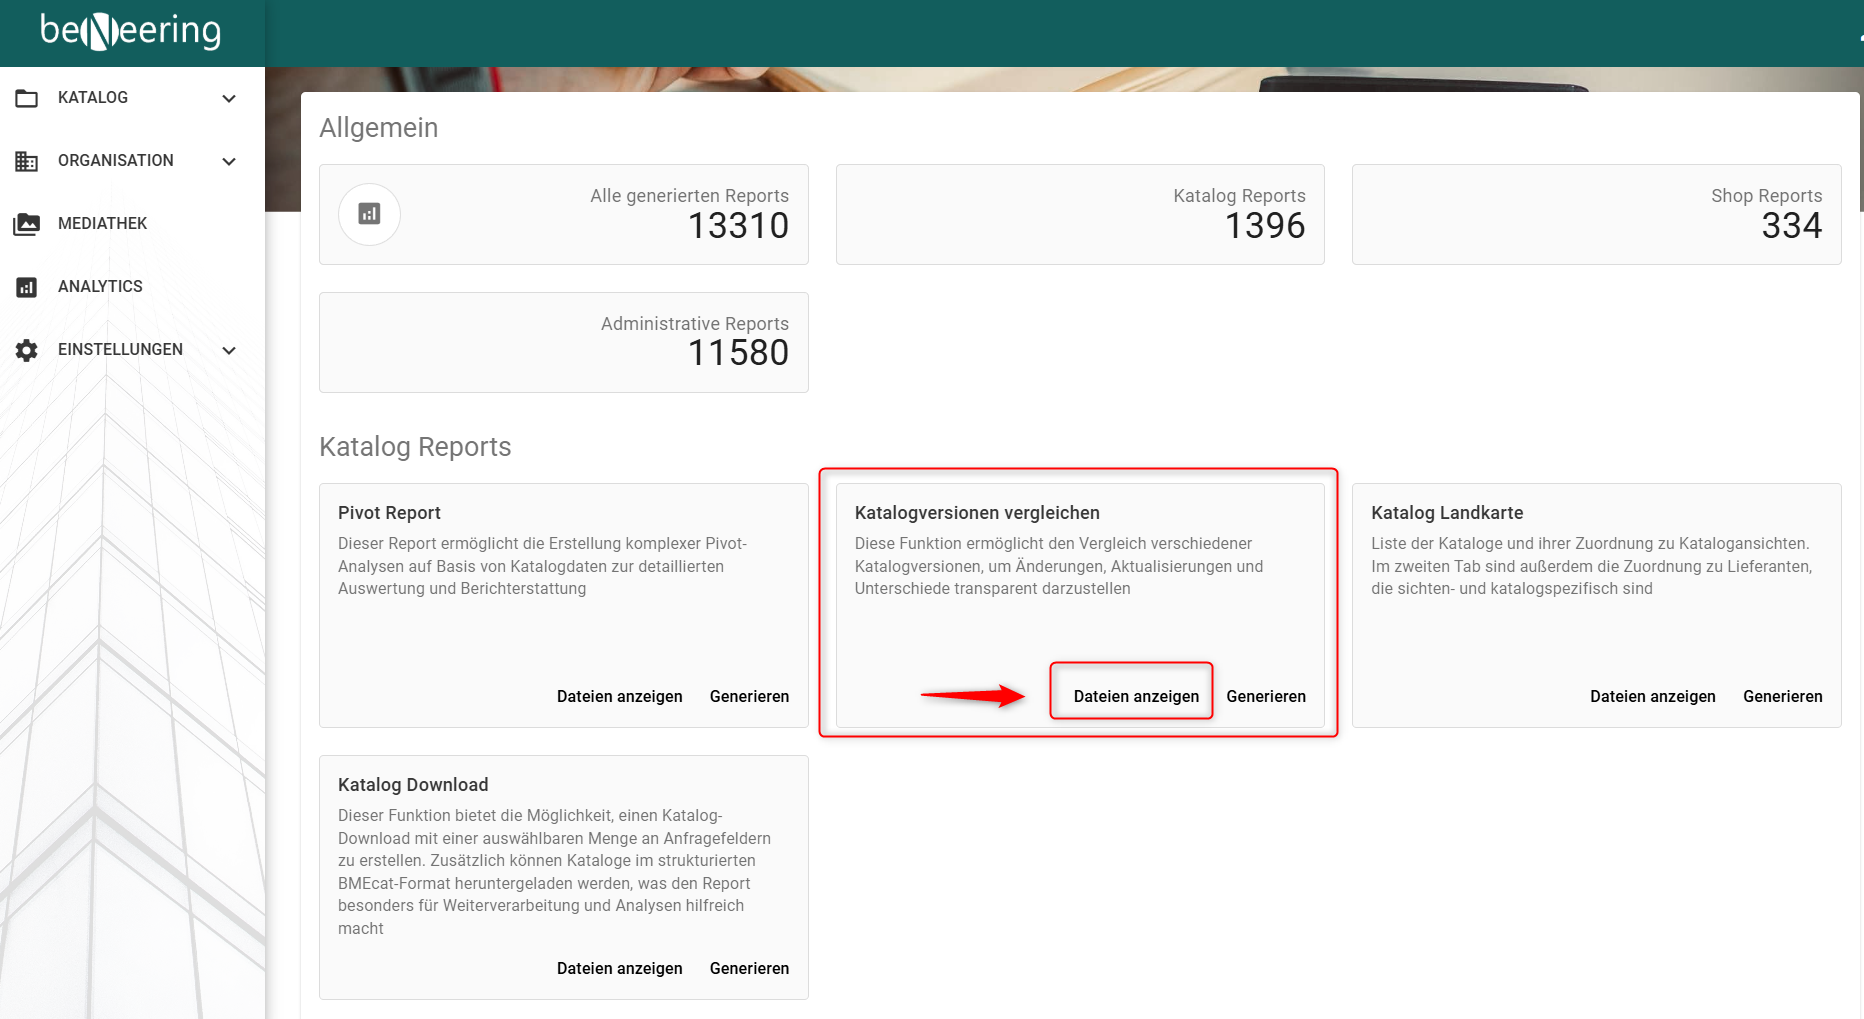Show files for Pivot Report

pos(620,696)
